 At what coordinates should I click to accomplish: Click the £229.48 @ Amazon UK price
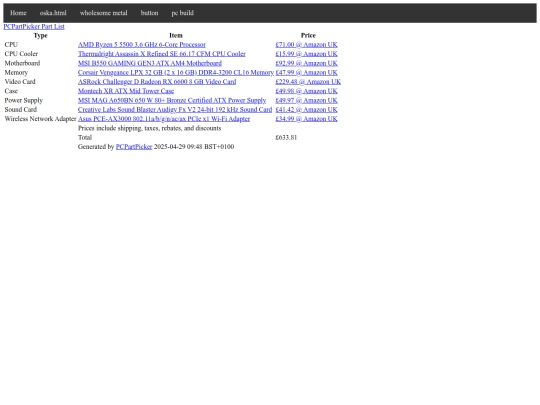308,82
